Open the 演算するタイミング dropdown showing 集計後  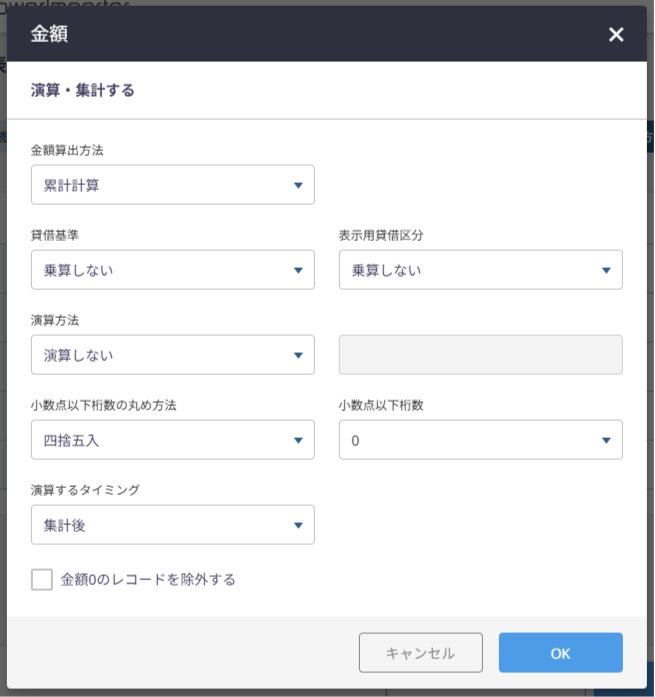173,525
